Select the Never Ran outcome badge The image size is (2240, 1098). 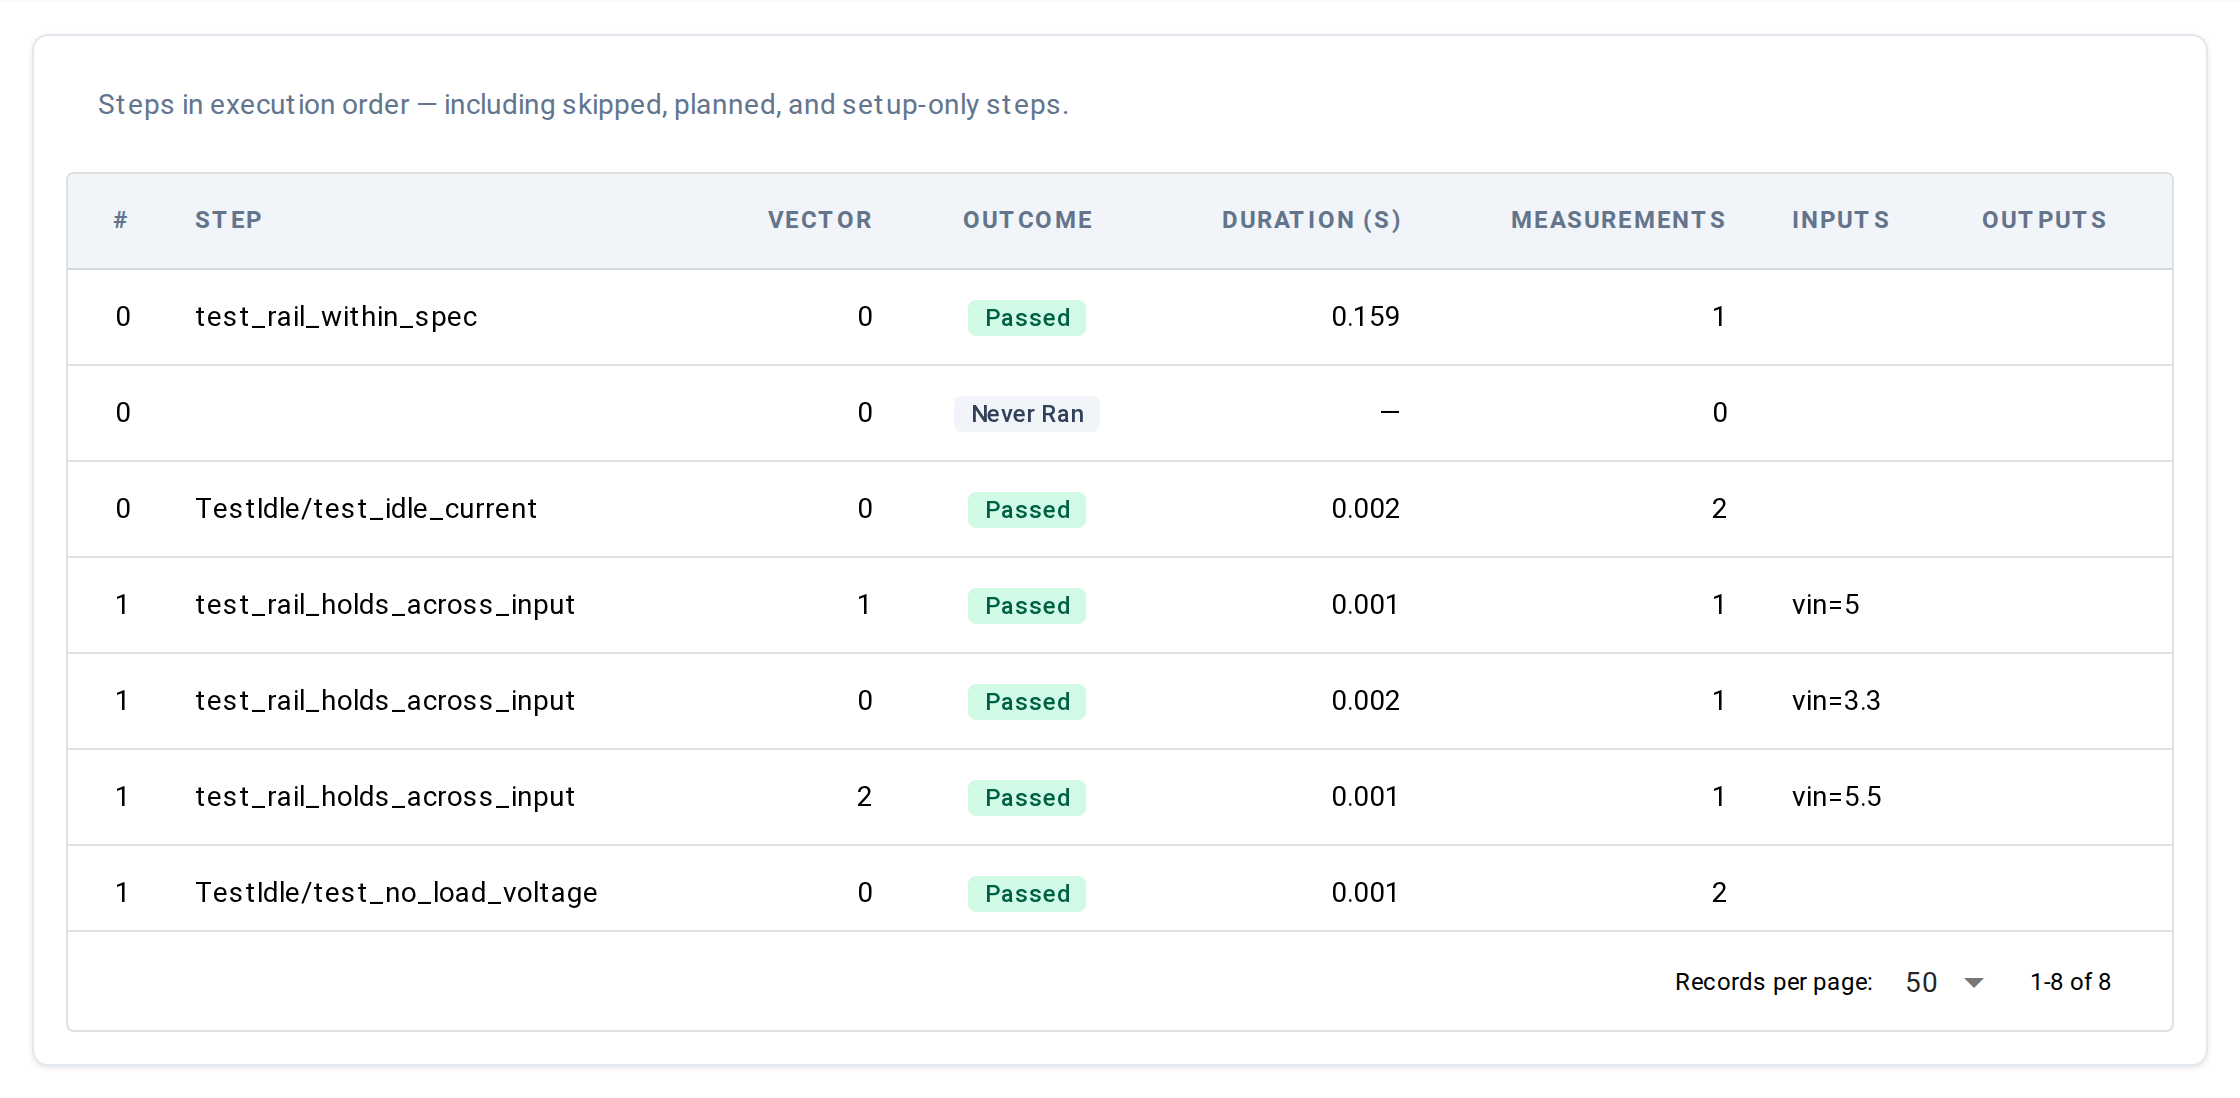tap(1027, 414)
